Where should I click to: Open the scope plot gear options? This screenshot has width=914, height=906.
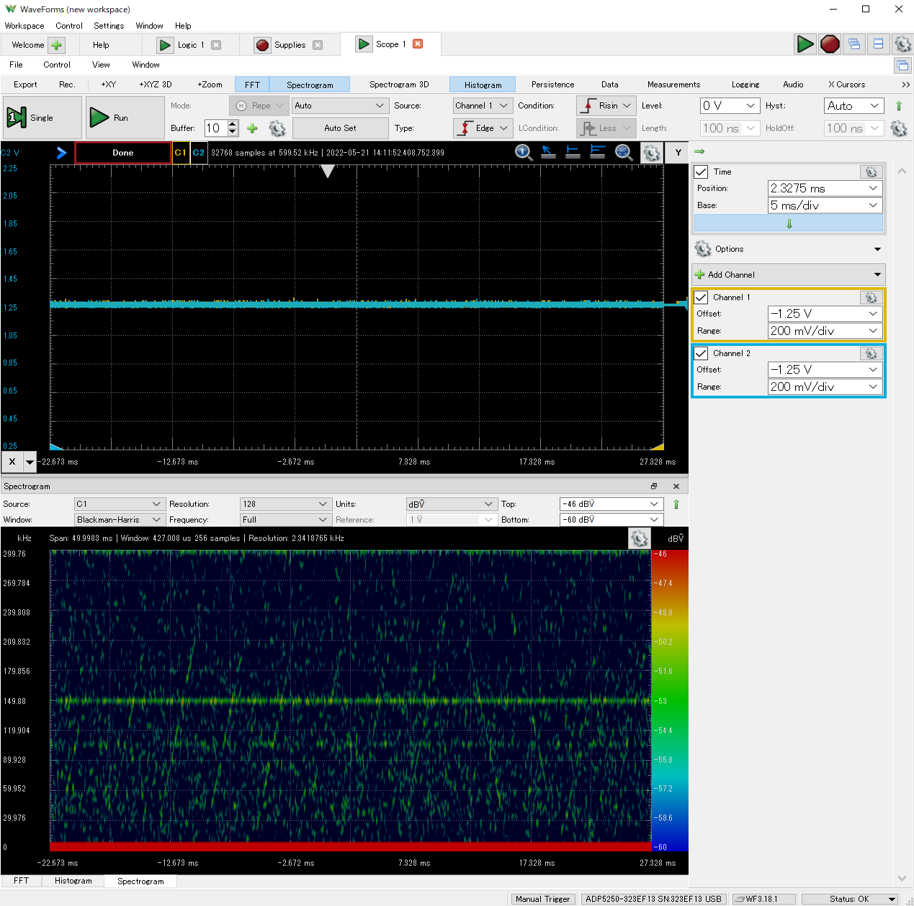(x=651, y=153)
